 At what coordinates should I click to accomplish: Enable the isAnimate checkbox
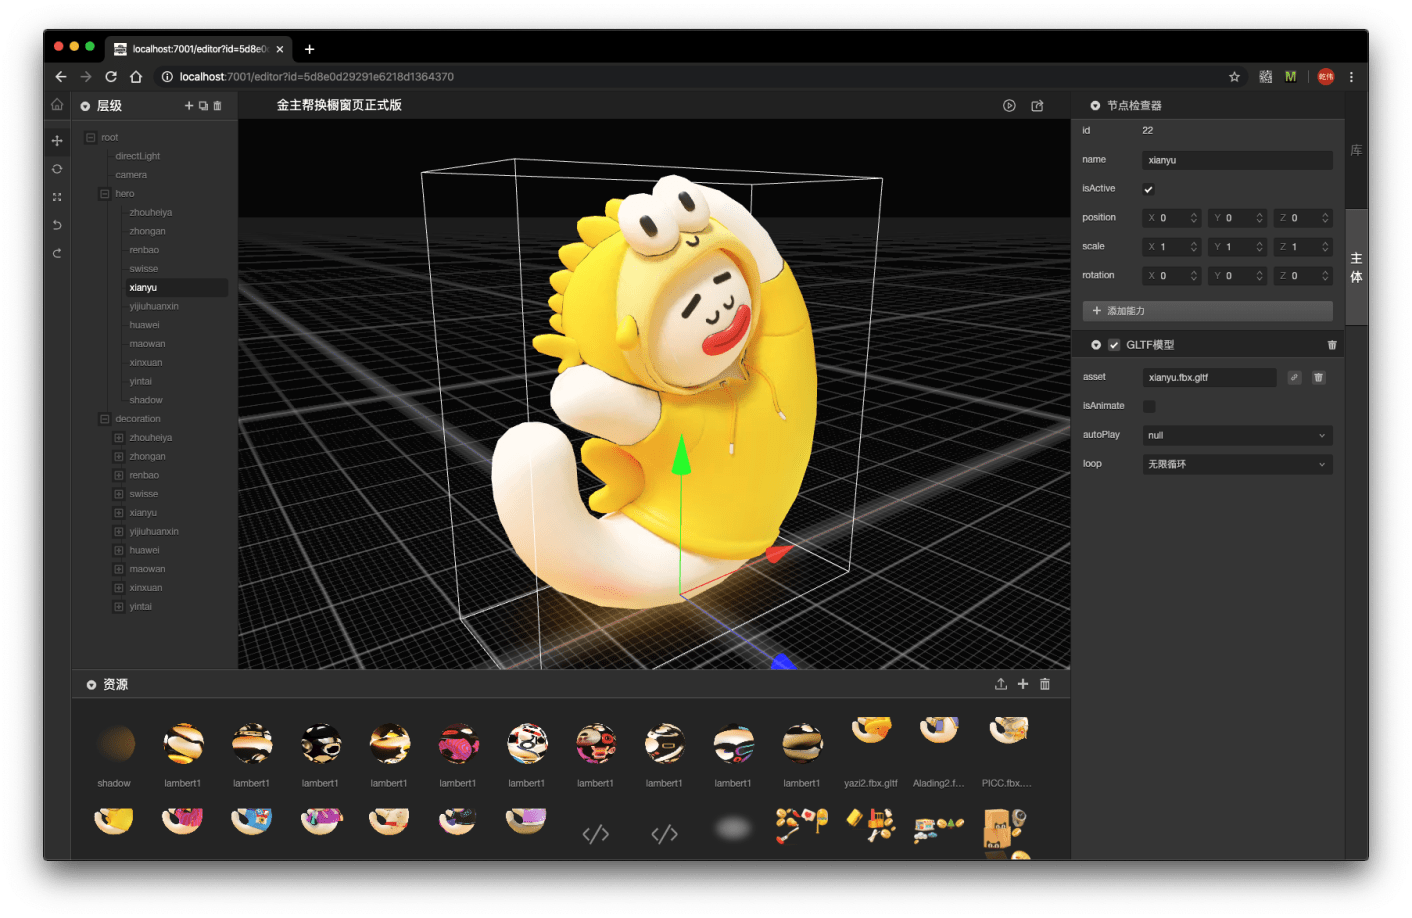(x=1150, y=406)
